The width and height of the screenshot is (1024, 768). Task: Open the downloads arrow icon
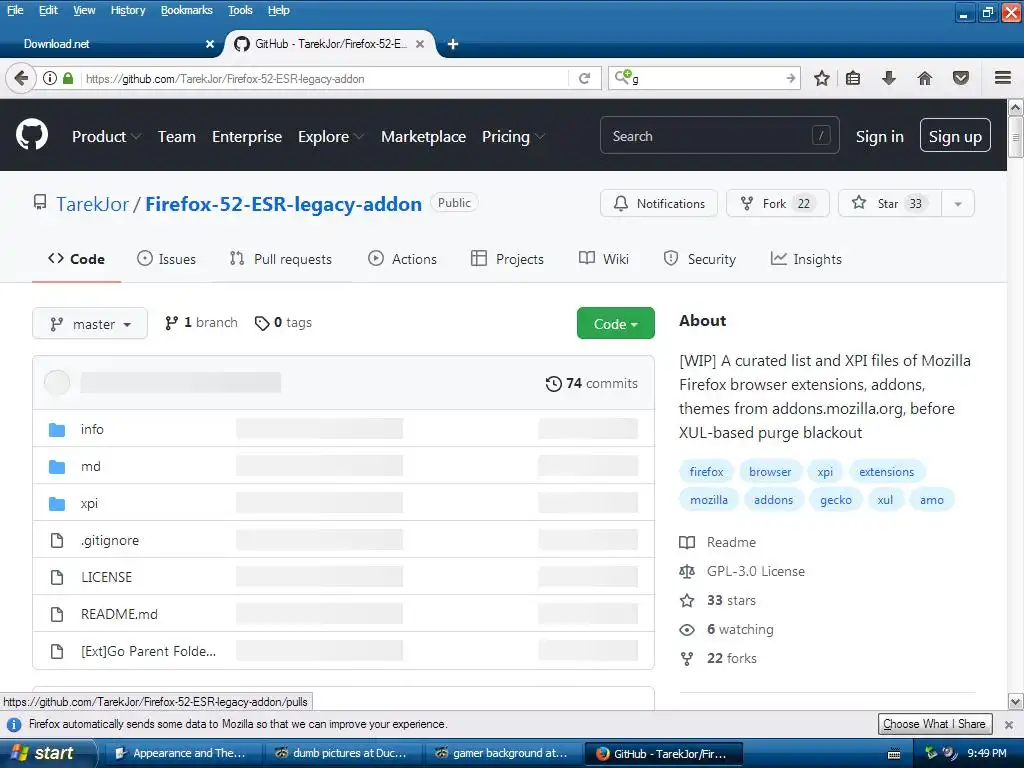tap(889, 78)
